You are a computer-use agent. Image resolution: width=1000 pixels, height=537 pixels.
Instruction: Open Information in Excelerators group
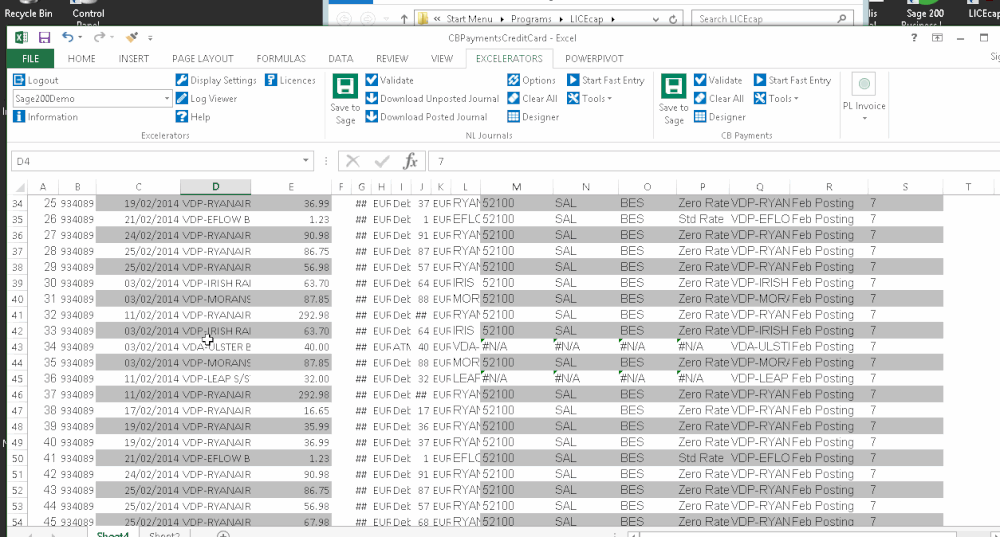pyautogui.click(x=45, y=117)
